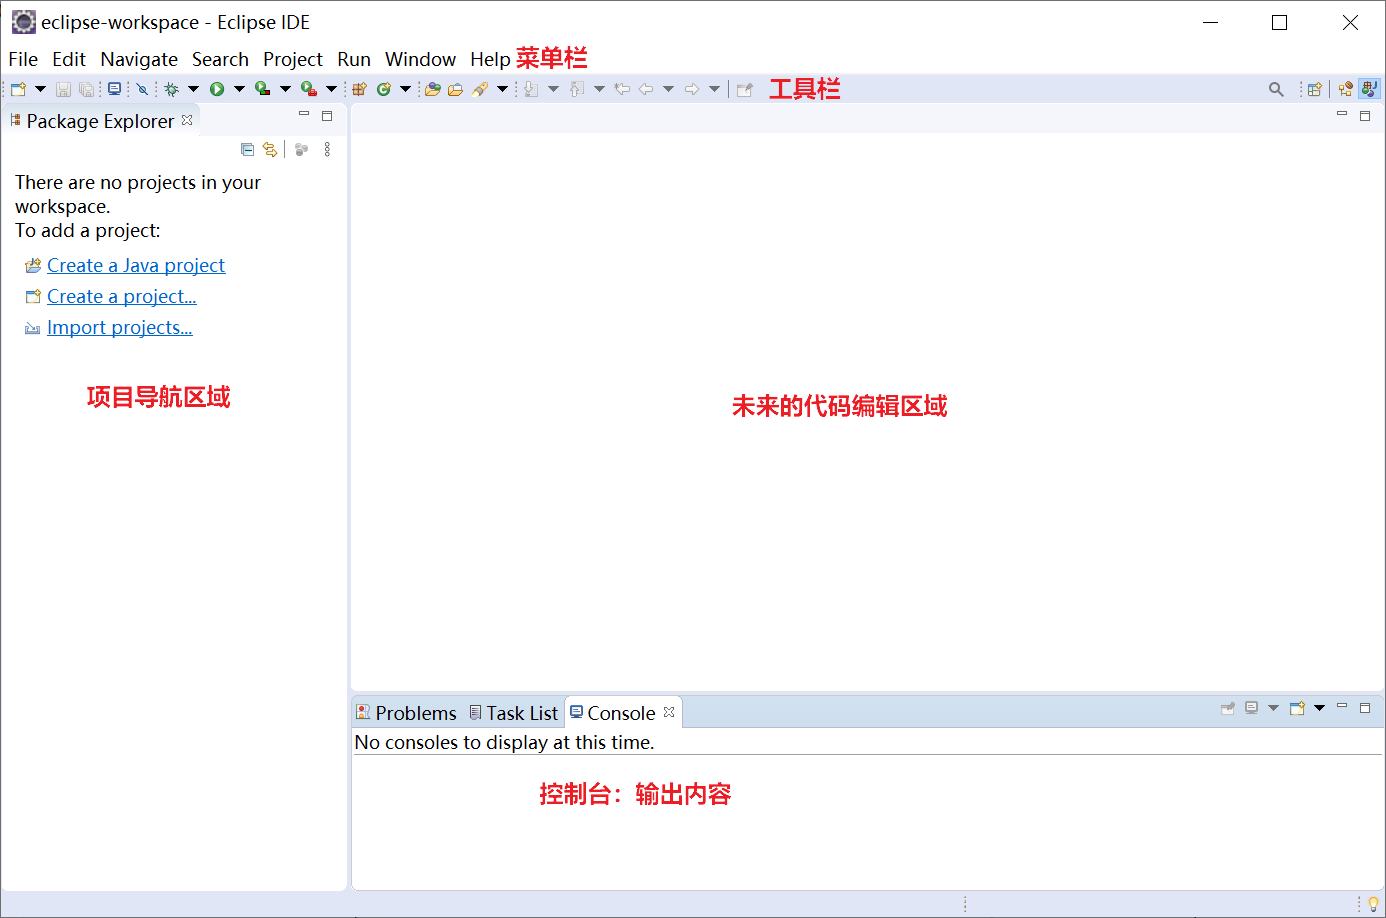Image resolution: width=1386 pixels, height=918 pixels.
Task: Click the green Run button in toolbar
Action: point(217,89)
